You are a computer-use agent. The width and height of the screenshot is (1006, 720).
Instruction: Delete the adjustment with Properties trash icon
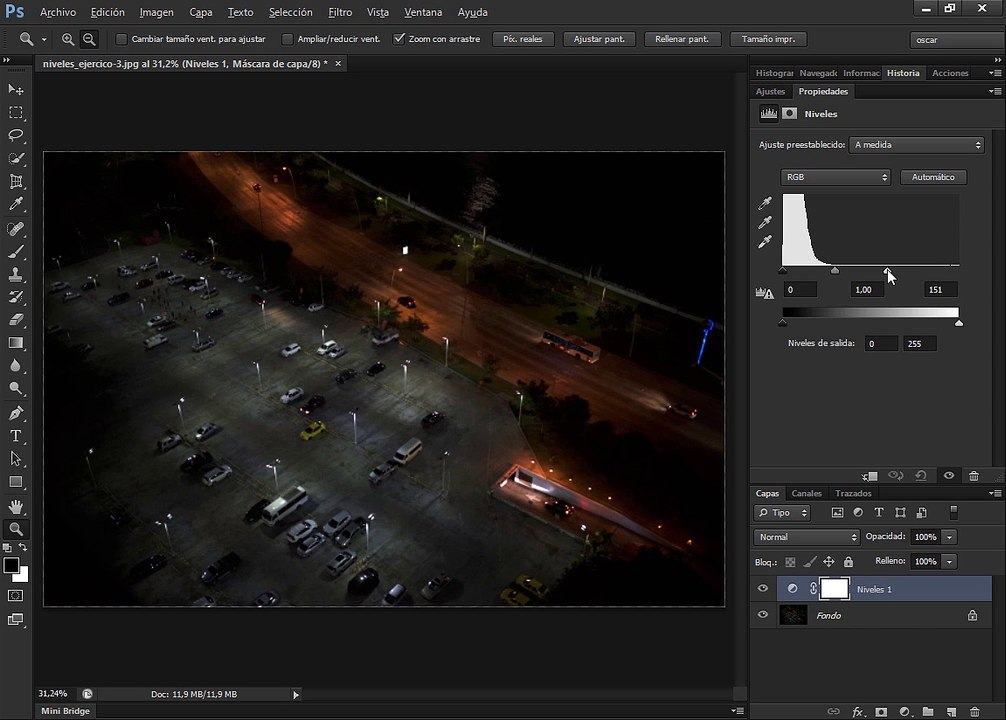click(x=974, y=476)
